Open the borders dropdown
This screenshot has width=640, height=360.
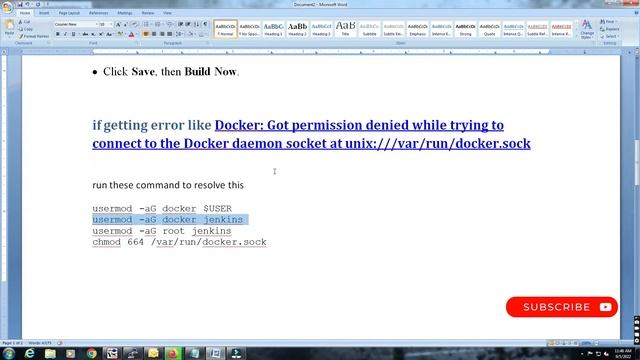[202, 34]
